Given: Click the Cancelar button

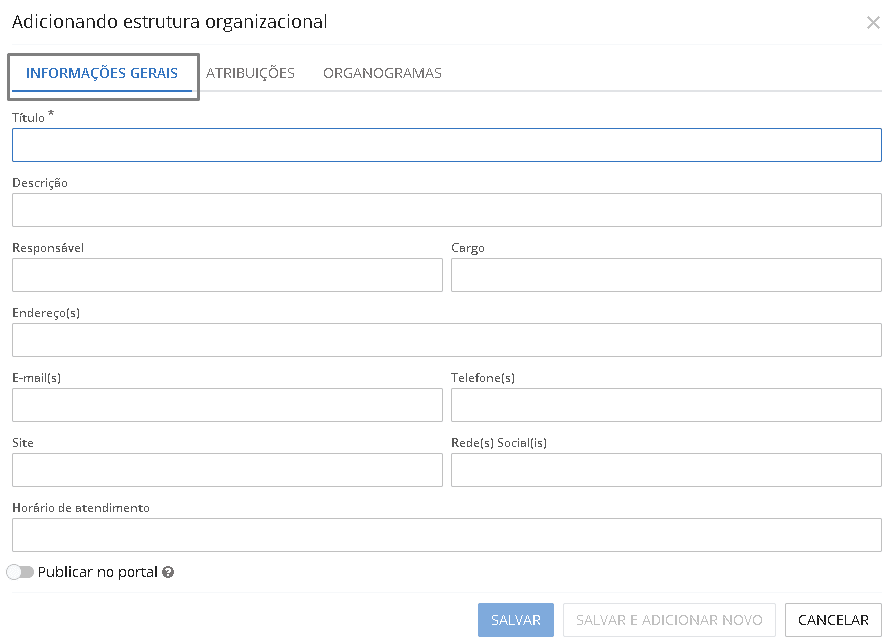Looking at the screenshot, I should [x=833, y=620].
